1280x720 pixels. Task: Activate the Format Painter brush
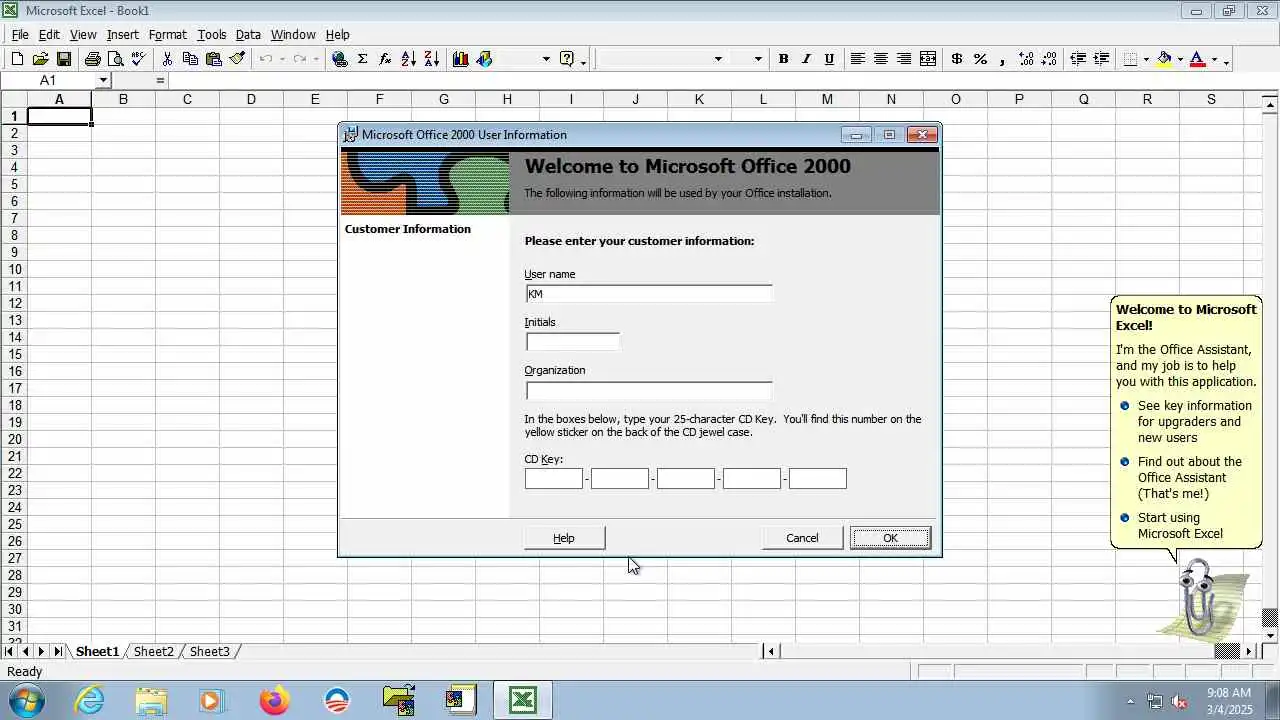(x=237, y=59)
